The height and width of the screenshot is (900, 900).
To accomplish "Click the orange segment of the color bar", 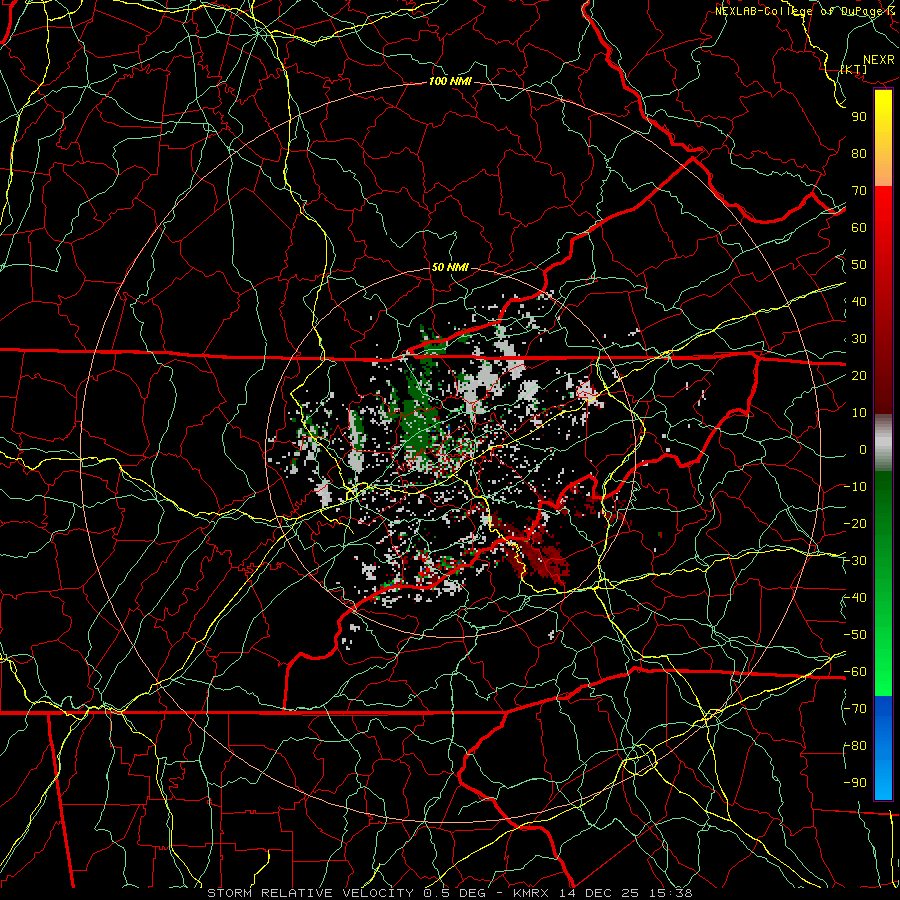I will tap(883, 169).
